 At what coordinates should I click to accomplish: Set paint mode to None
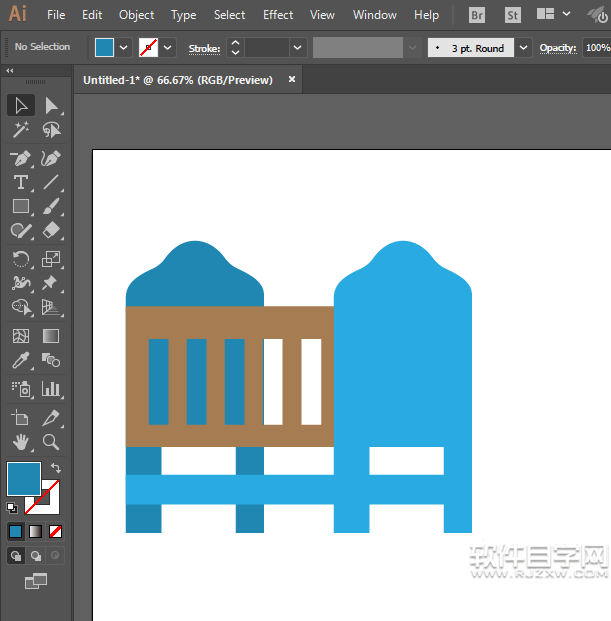pyautogui.click(x=56, y=531)
